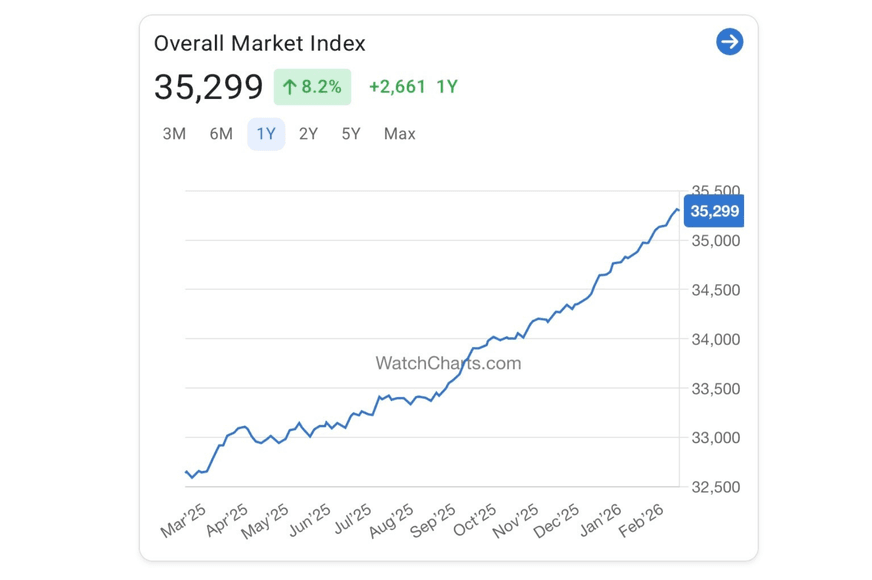
Task: Click the large 35,299 index value
Action: tap(208, 87)
